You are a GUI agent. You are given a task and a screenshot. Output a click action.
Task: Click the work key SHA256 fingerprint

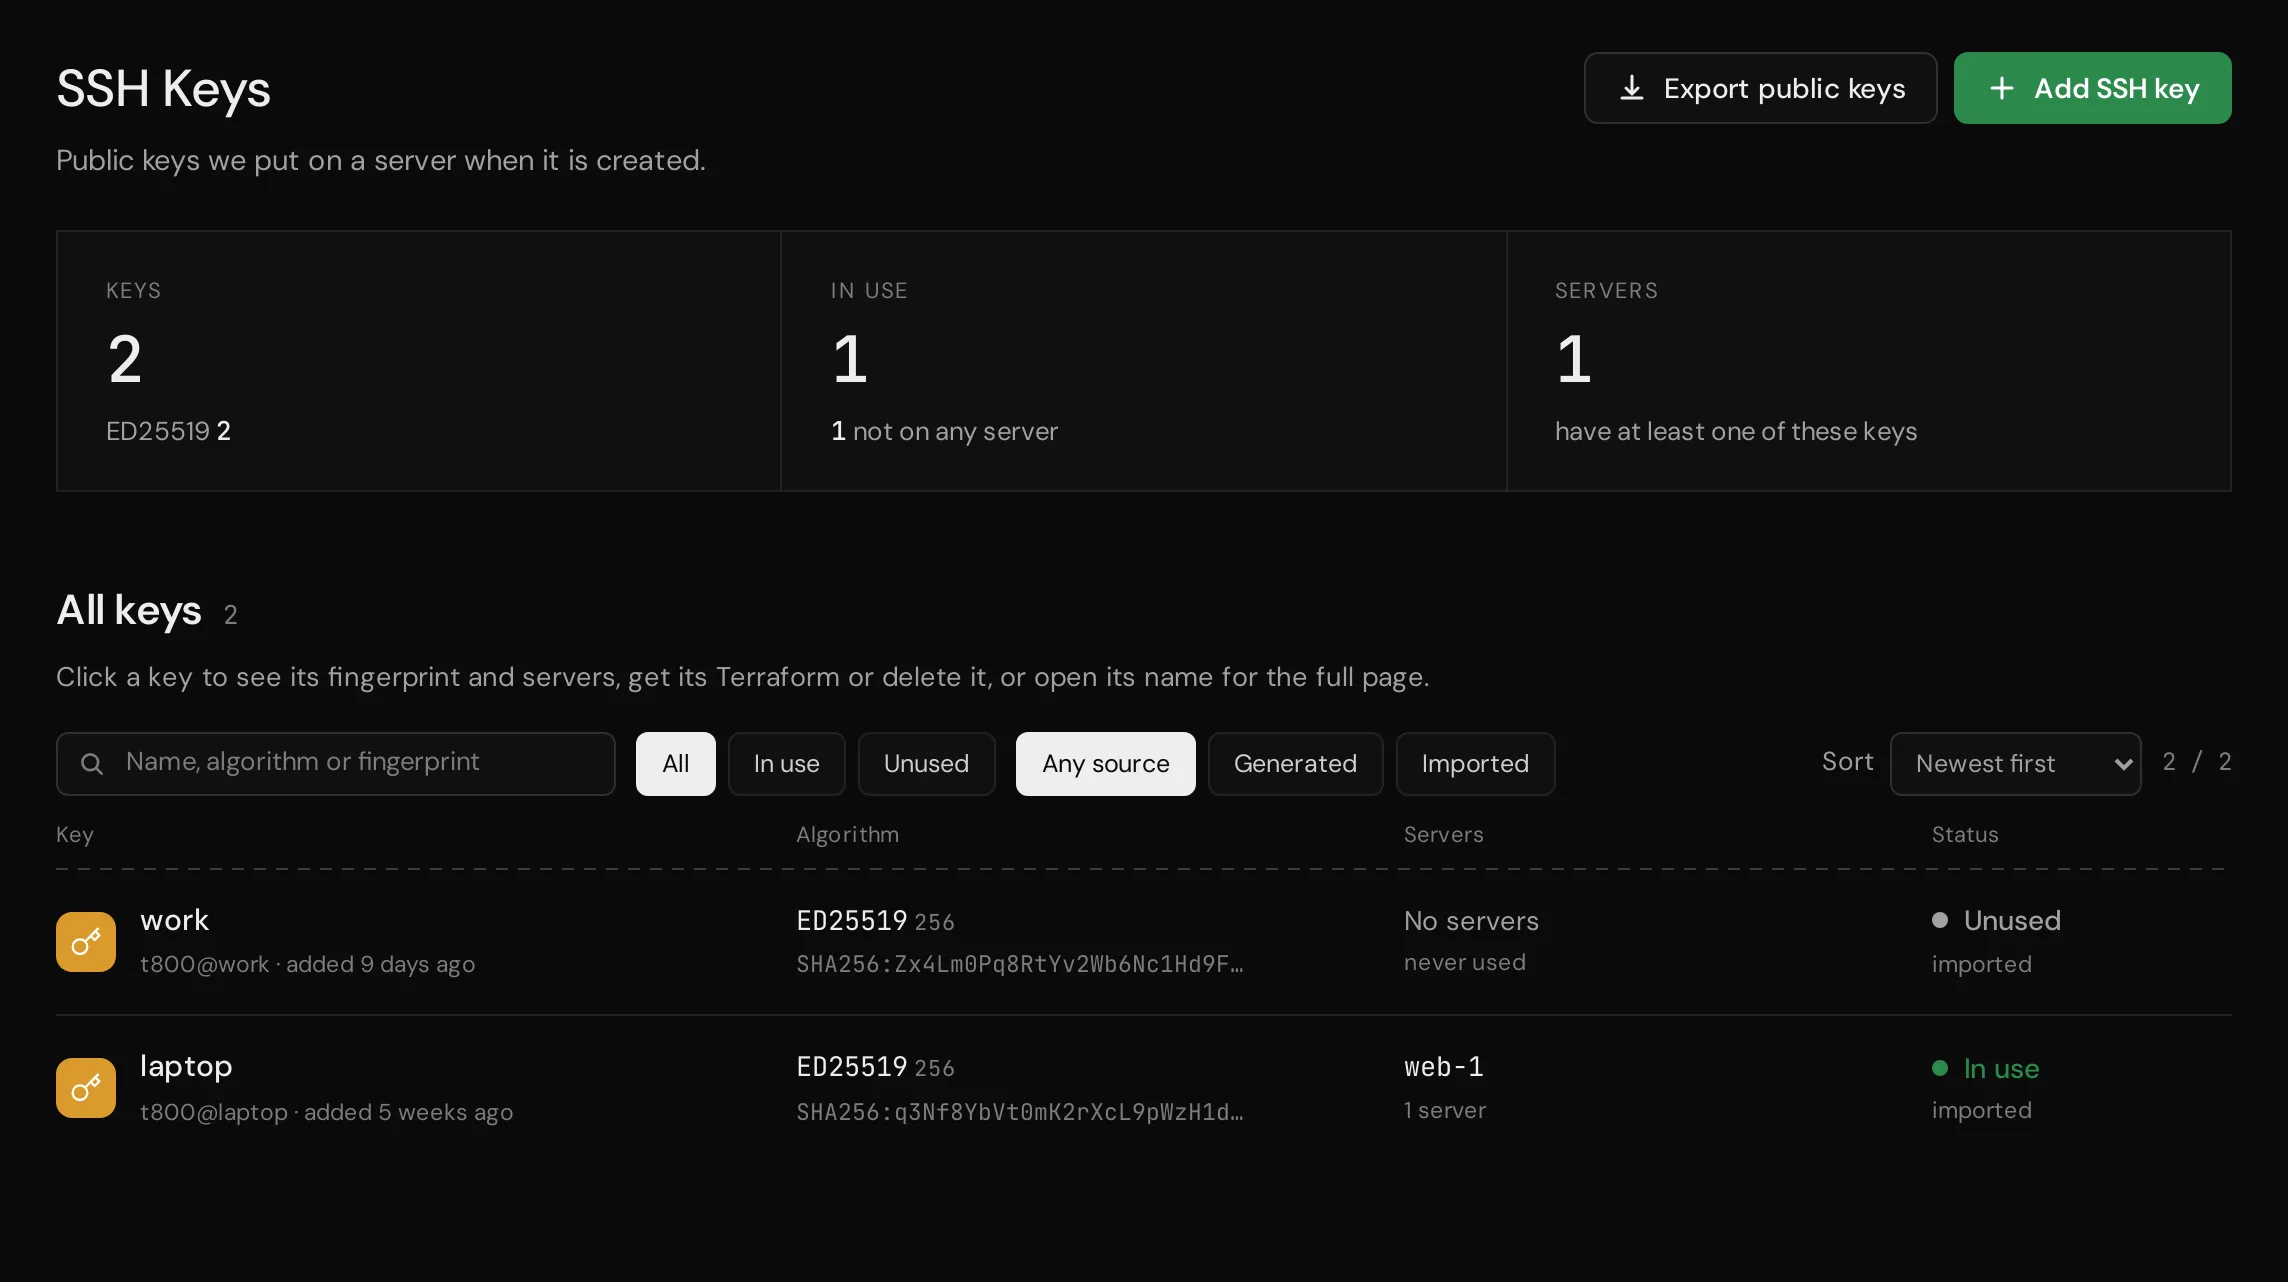[x=1020, y=964]
